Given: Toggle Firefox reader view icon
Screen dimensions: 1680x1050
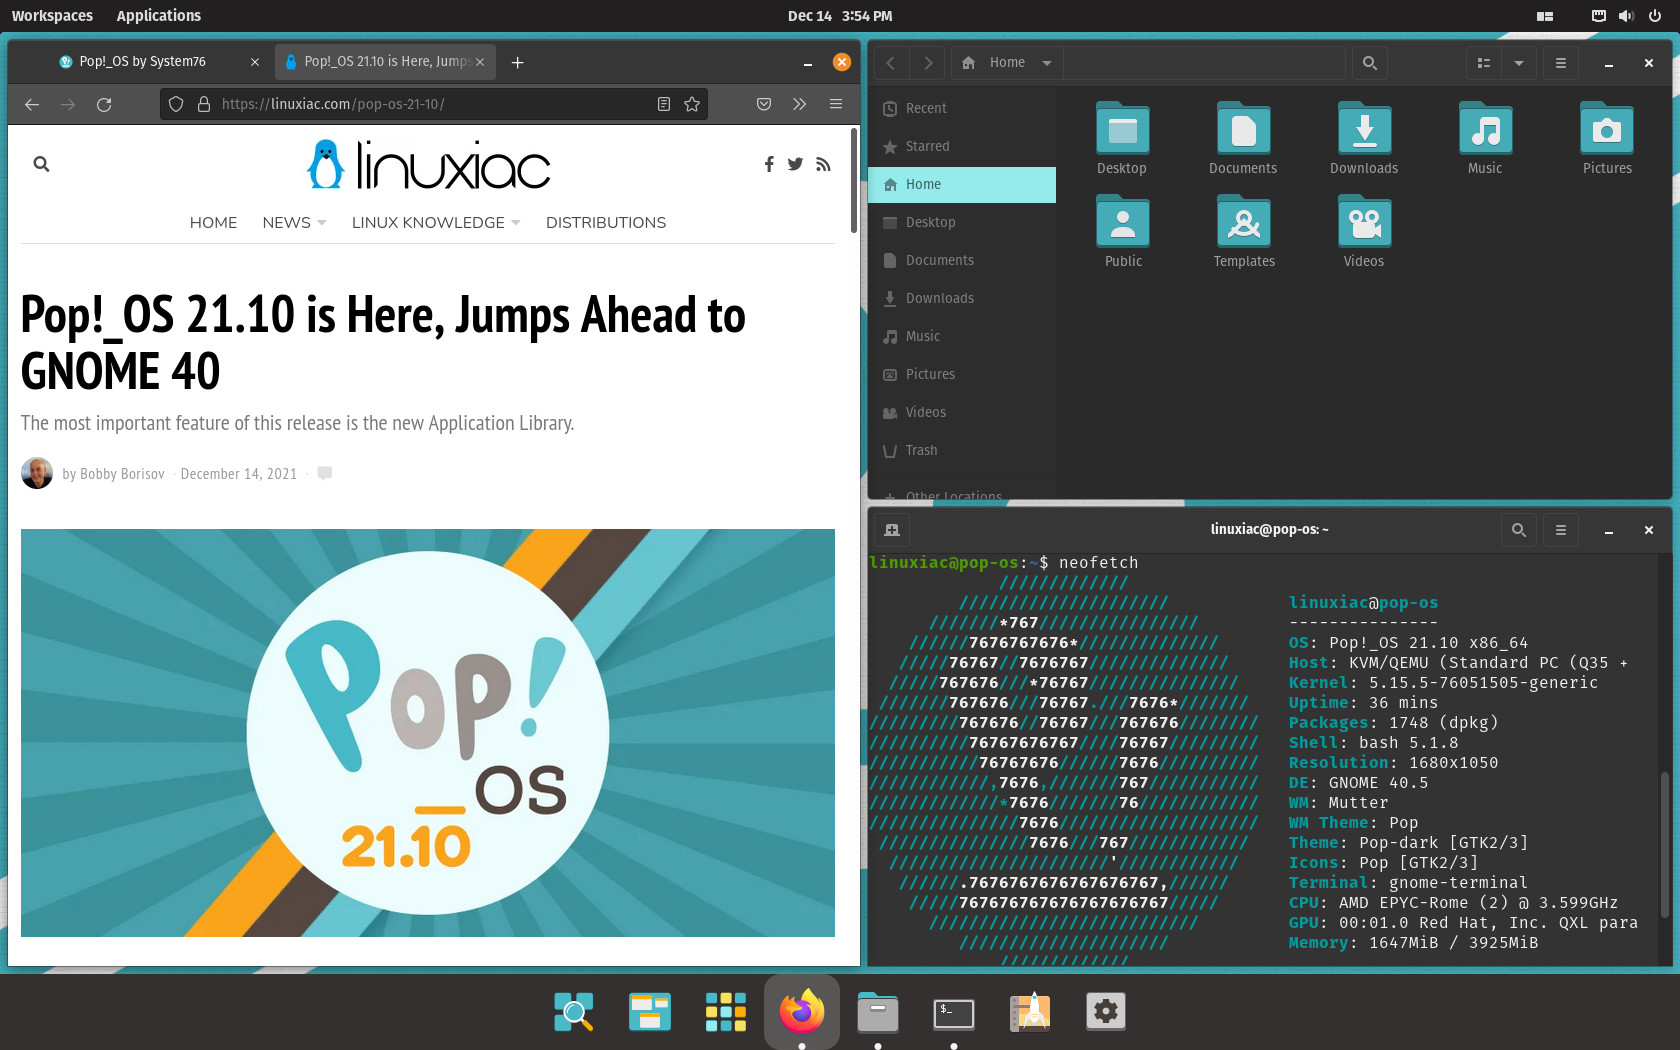Looking at the screenshot, I should [x=664, y=104].
